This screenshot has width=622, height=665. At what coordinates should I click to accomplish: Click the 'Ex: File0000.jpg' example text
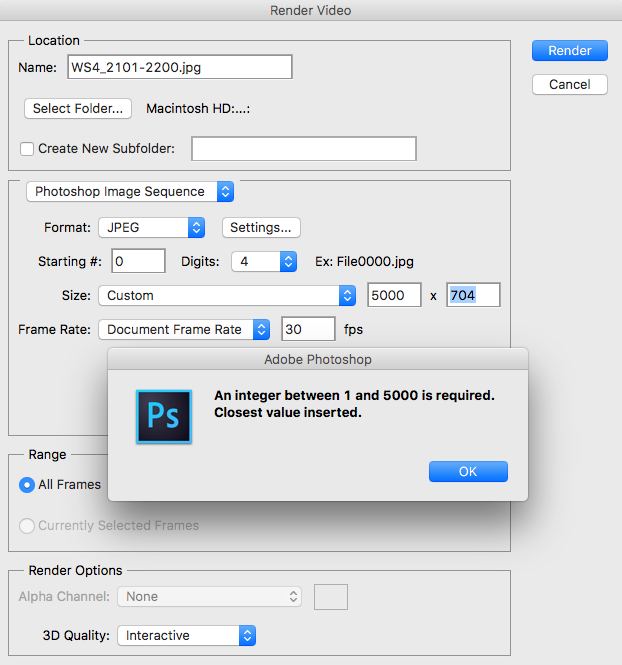(364, 261)
